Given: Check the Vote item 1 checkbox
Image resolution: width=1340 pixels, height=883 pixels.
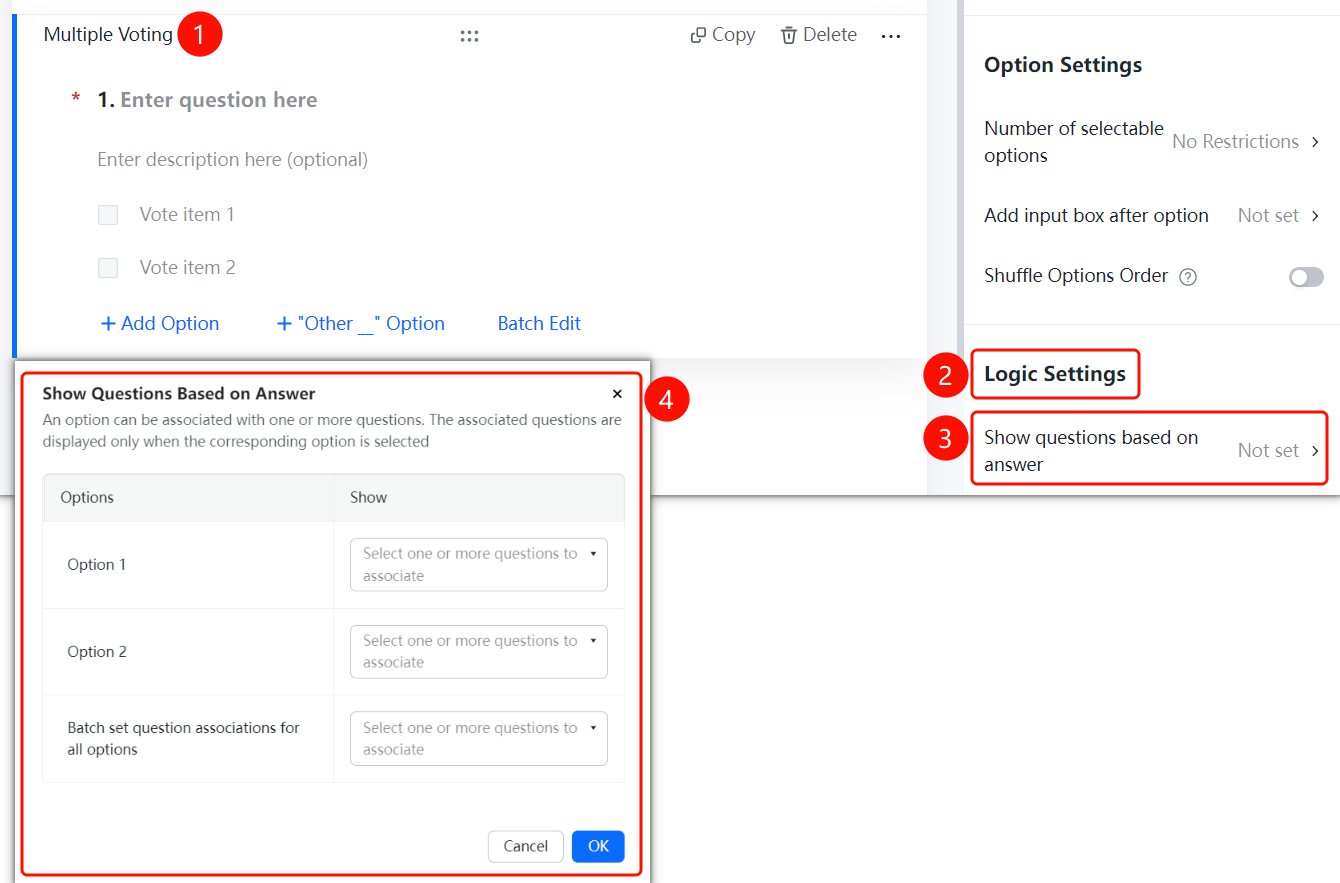Looking at the screenshot, I should (x=108, y=215).
